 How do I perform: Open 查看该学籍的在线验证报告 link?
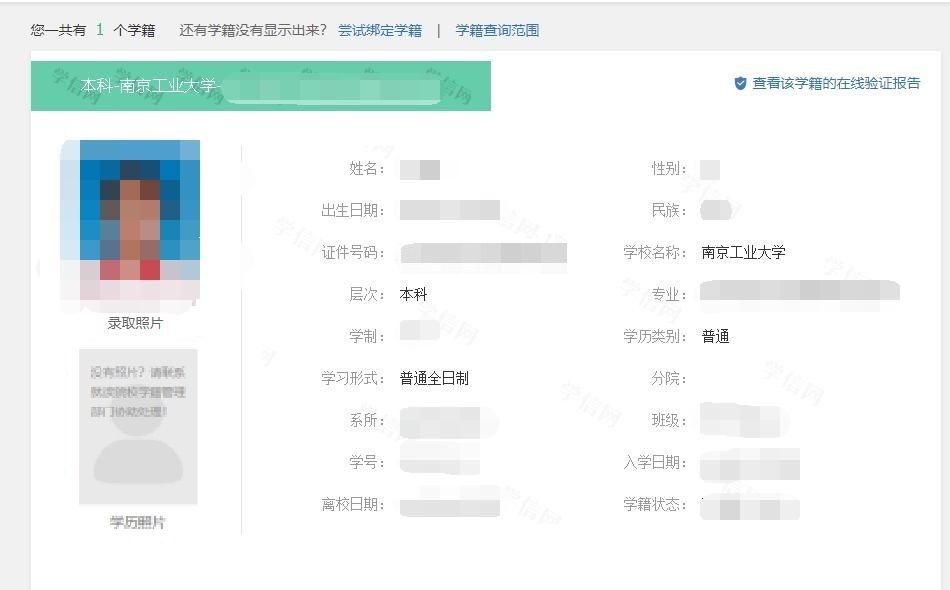(836, 84)
